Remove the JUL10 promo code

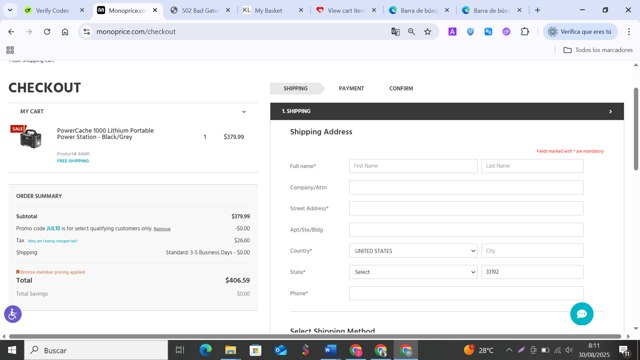[162, 229]
